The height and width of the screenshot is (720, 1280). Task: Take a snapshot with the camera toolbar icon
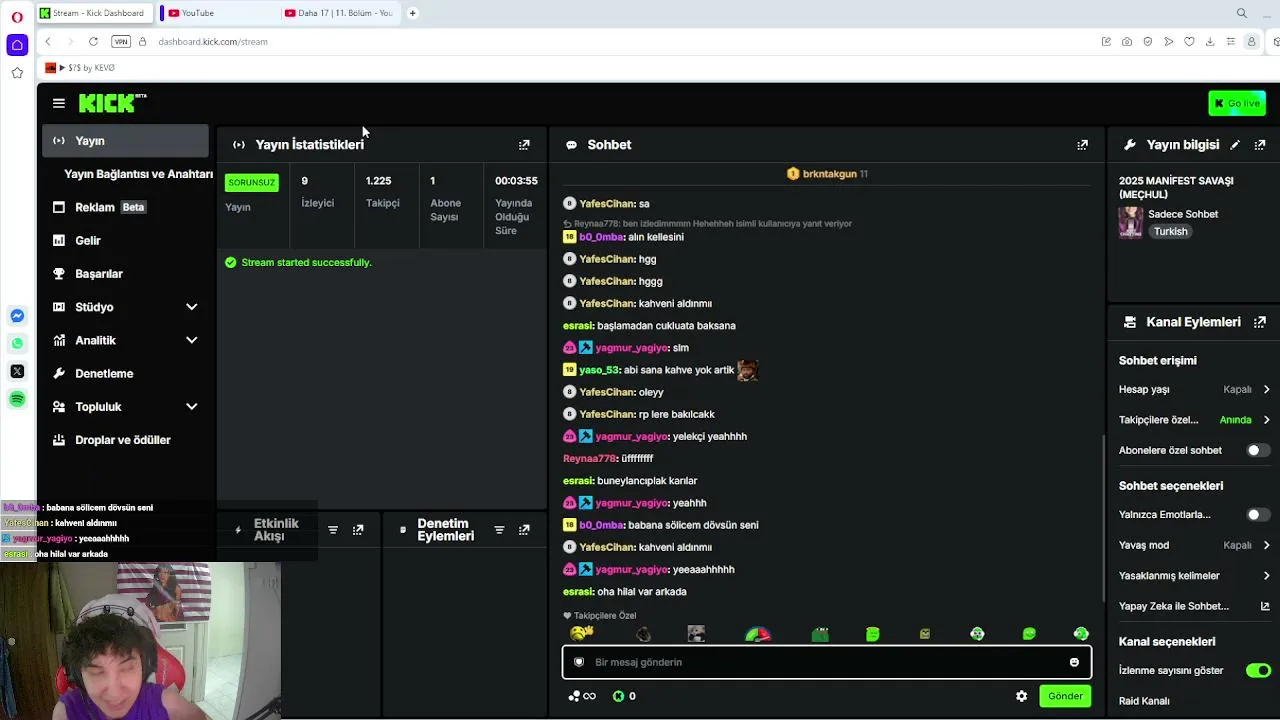click(x=1127, y=41)
